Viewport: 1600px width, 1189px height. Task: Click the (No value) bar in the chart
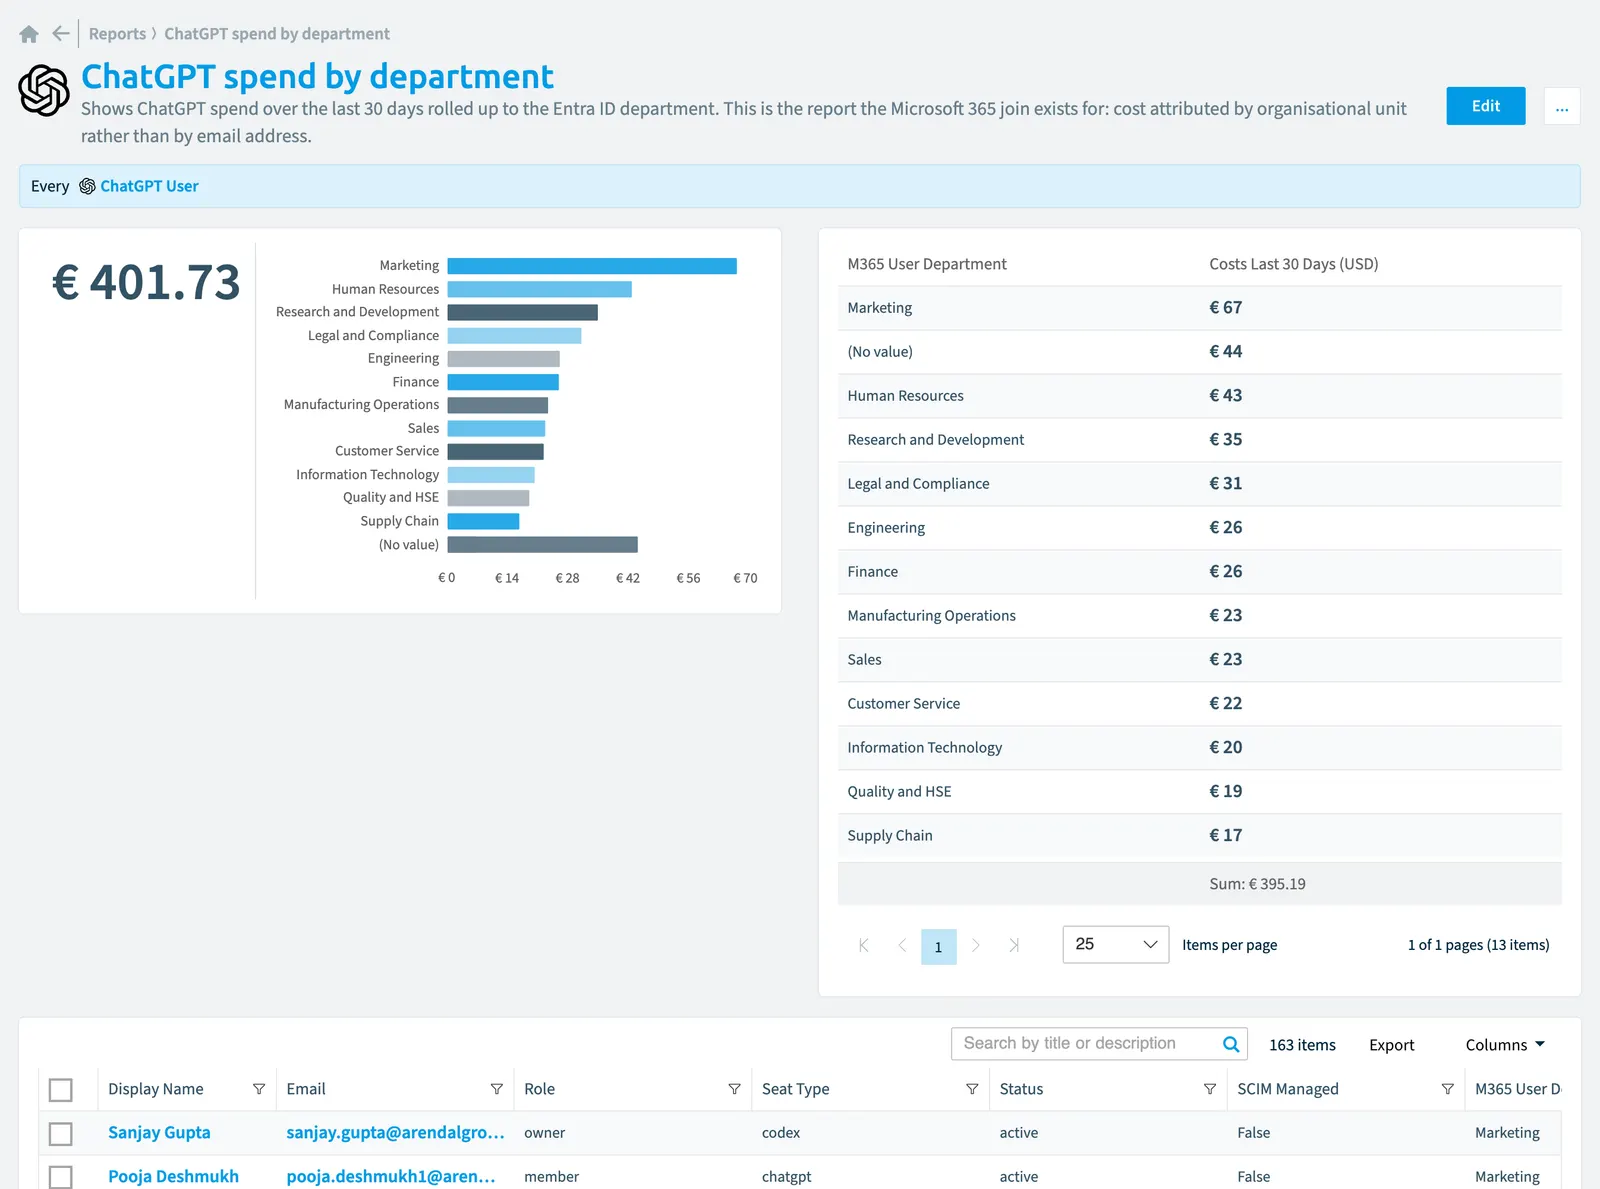(x=543, y=545)
